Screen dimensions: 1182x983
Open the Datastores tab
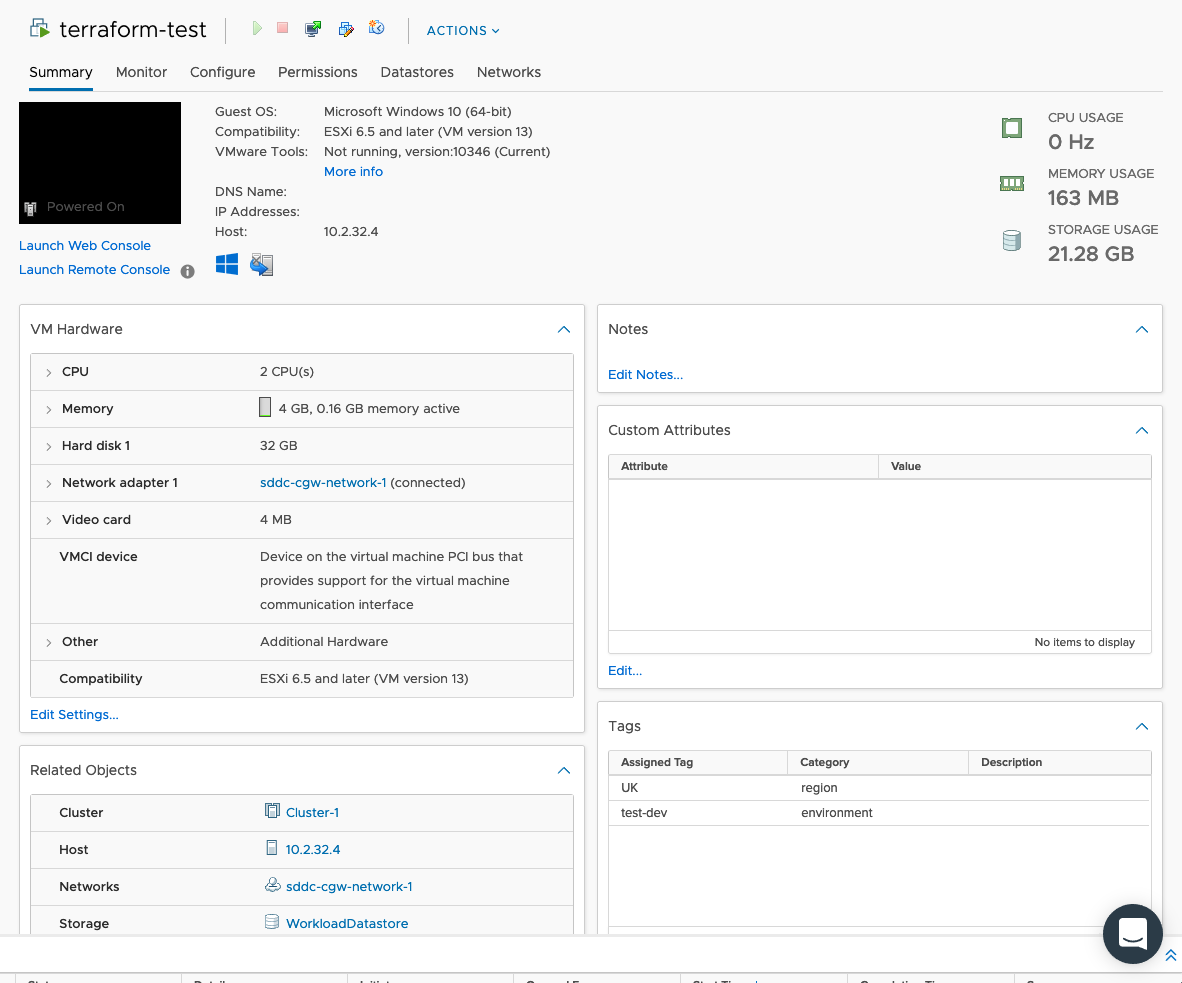[417, 72]
